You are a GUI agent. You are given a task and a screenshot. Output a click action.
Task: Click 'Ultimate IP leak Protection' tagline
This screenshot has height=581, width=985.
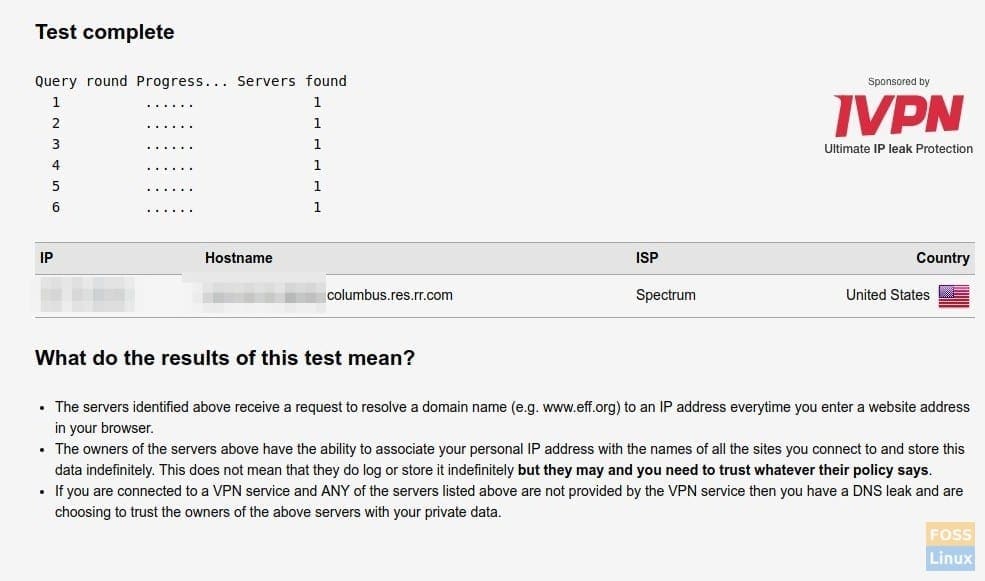[x=898, y=149]
